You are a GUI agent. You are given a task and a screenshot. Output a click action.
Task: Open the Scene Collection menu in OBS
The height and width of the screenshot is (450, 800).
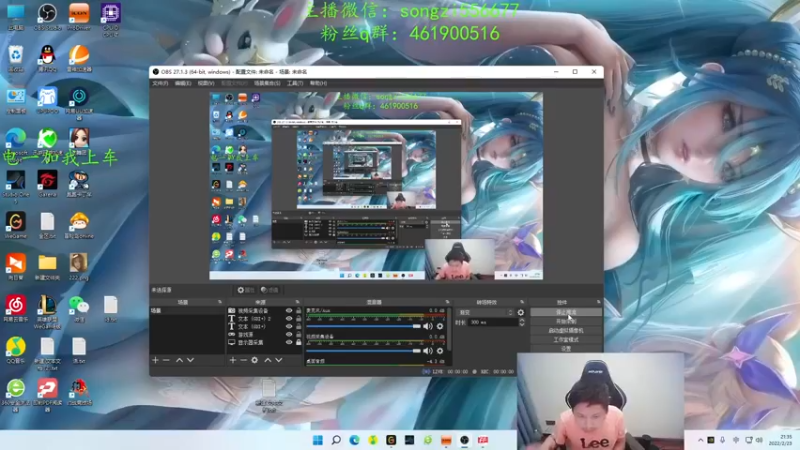267,83
